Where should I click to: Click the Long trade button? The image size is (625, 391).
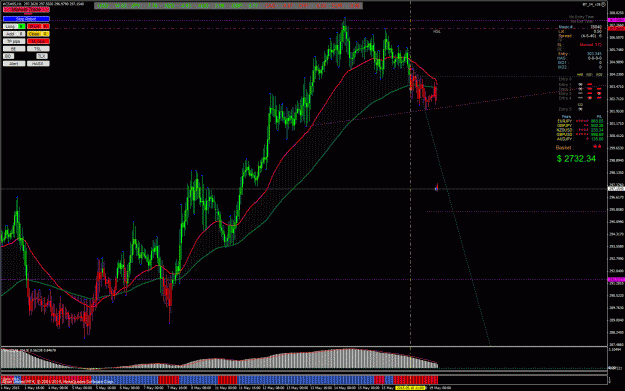(11, 26)
